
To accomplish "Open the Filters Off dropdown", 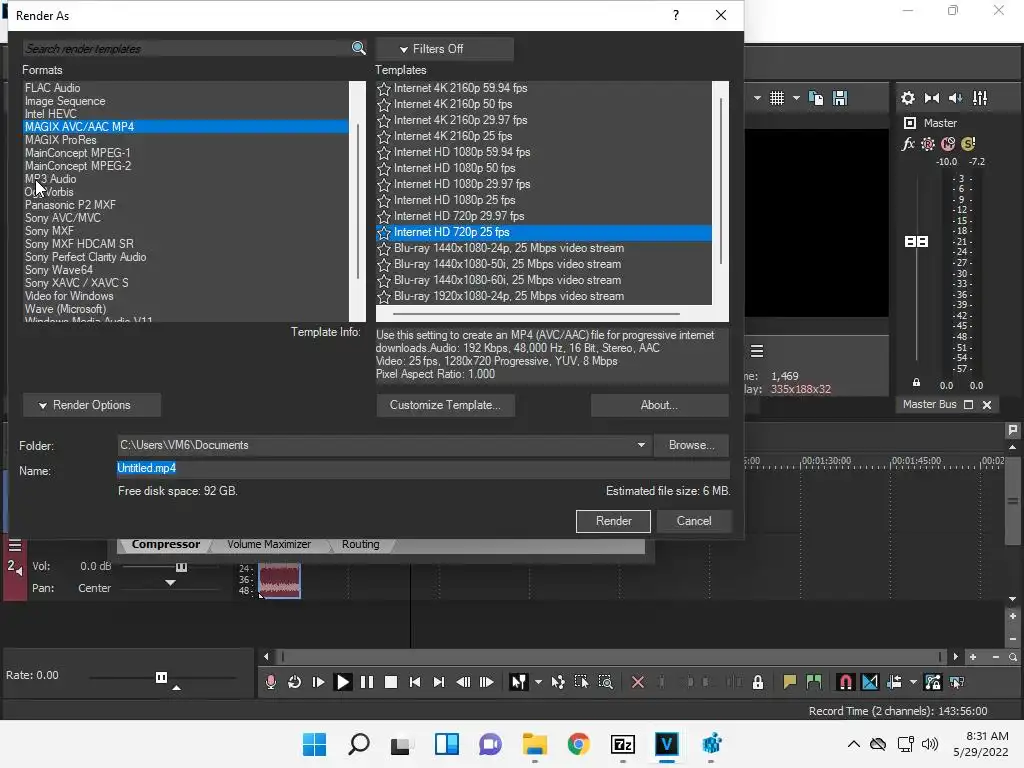I will click(x=444, y=49).
